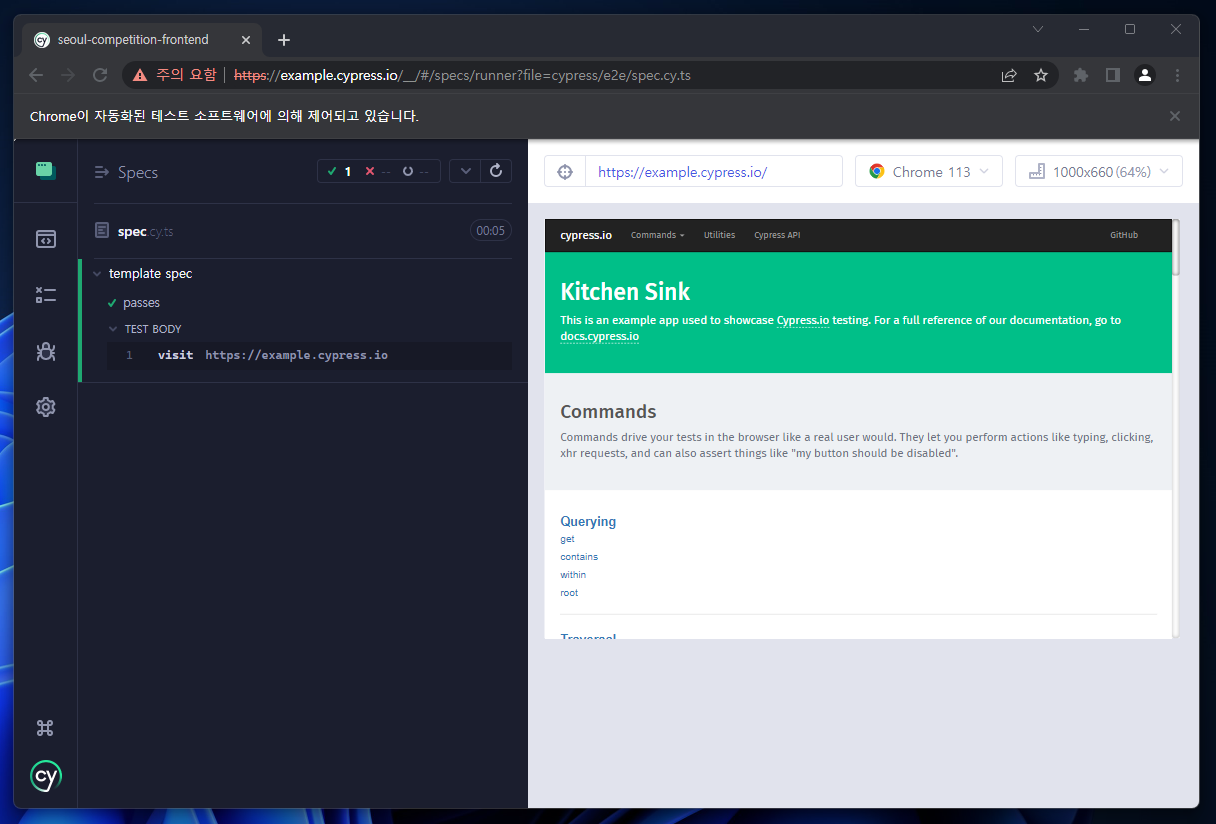This screenshot has width=1216, height=824.
Task: Click the preview page vertical scrollbar
Action: (1175, 247)
